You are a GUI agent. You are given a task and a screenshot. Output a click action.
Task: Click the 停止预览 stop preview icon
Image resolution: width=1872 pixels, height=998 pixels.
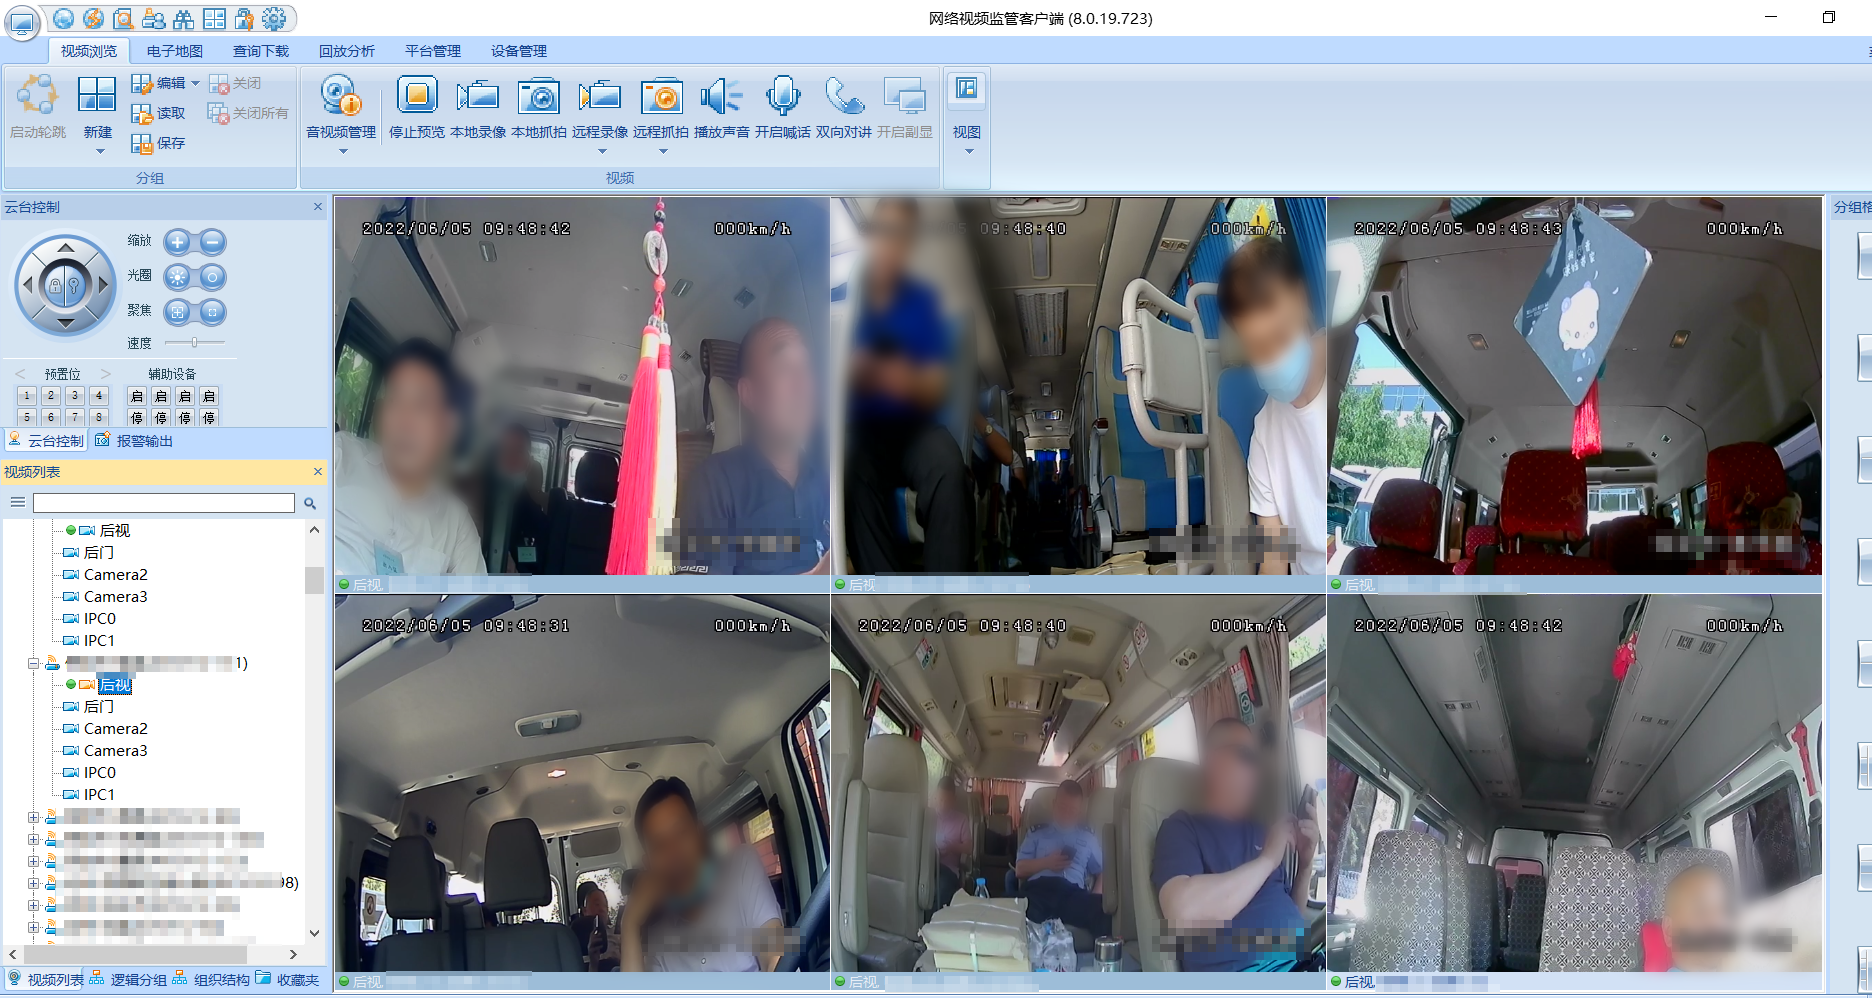417,97
